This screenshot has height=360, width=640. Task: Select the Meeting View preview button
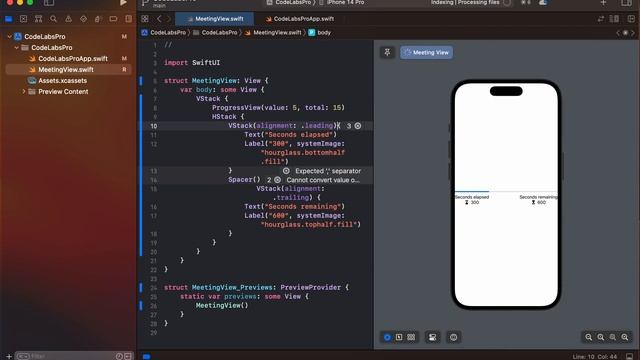click(x=426, y=52)
